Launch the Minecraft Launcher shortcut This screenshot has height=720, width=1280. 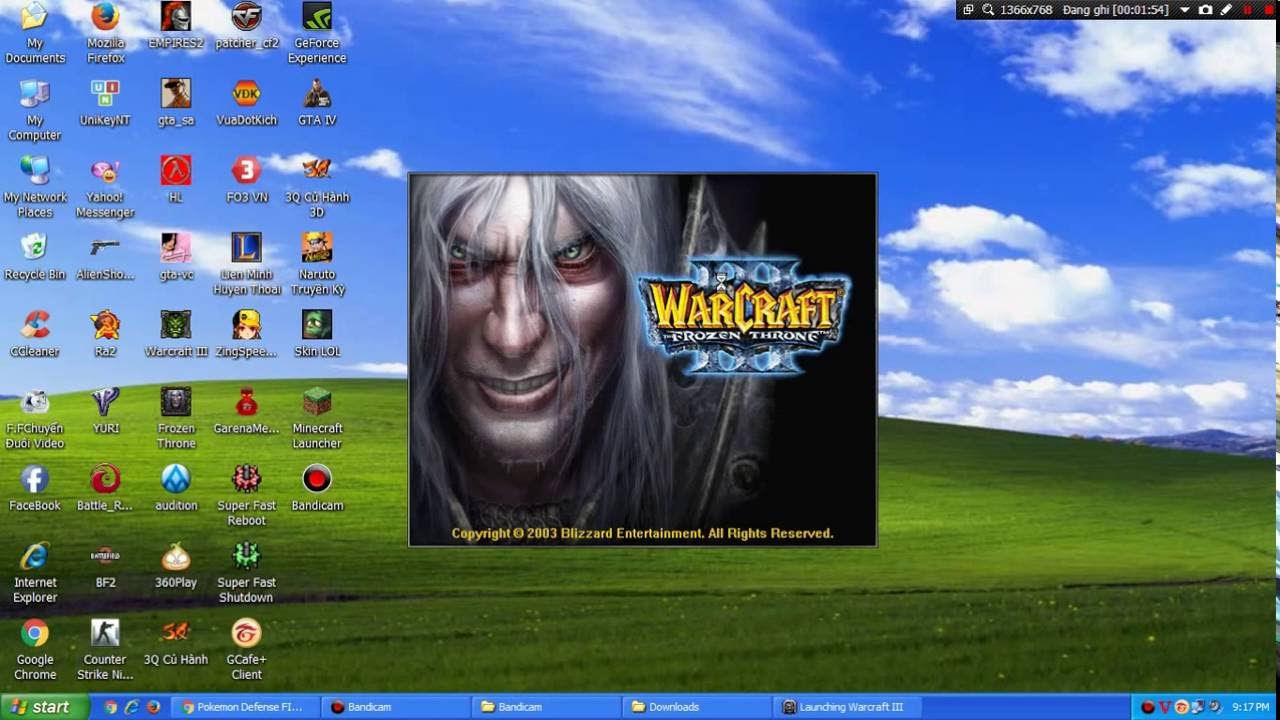tap(317, 418)
